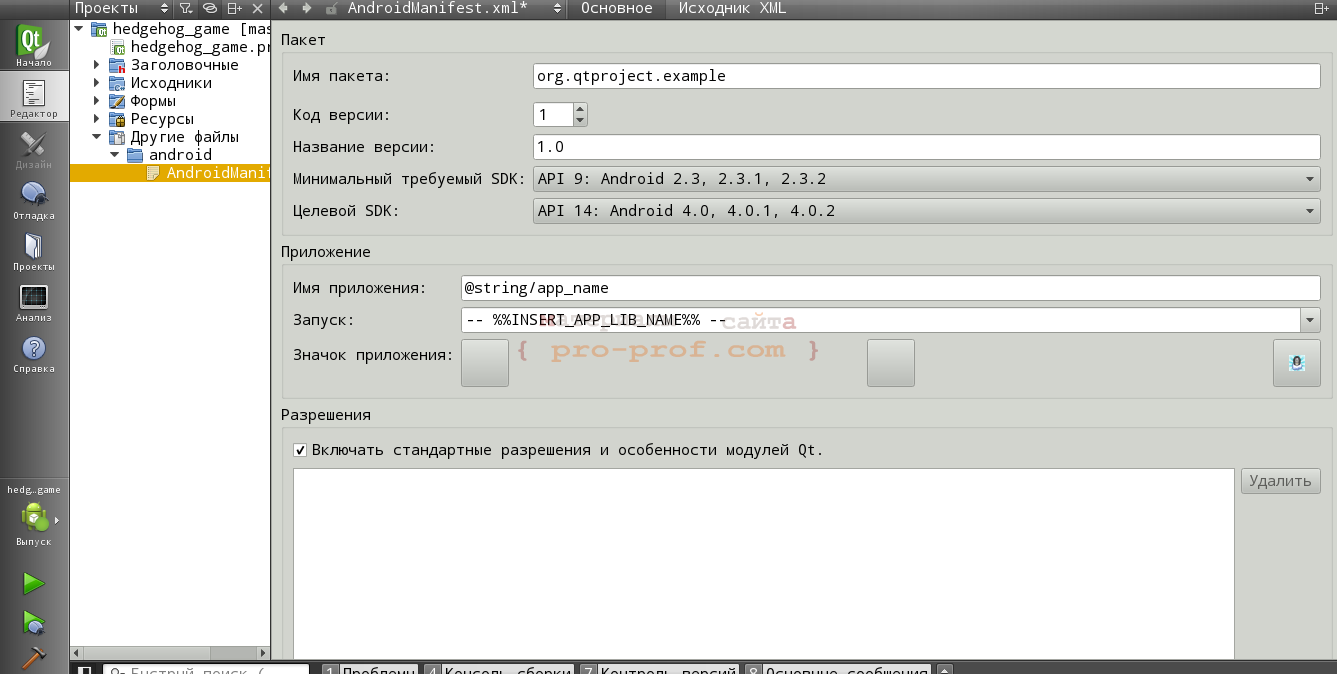Collapse the android folder

115,155
